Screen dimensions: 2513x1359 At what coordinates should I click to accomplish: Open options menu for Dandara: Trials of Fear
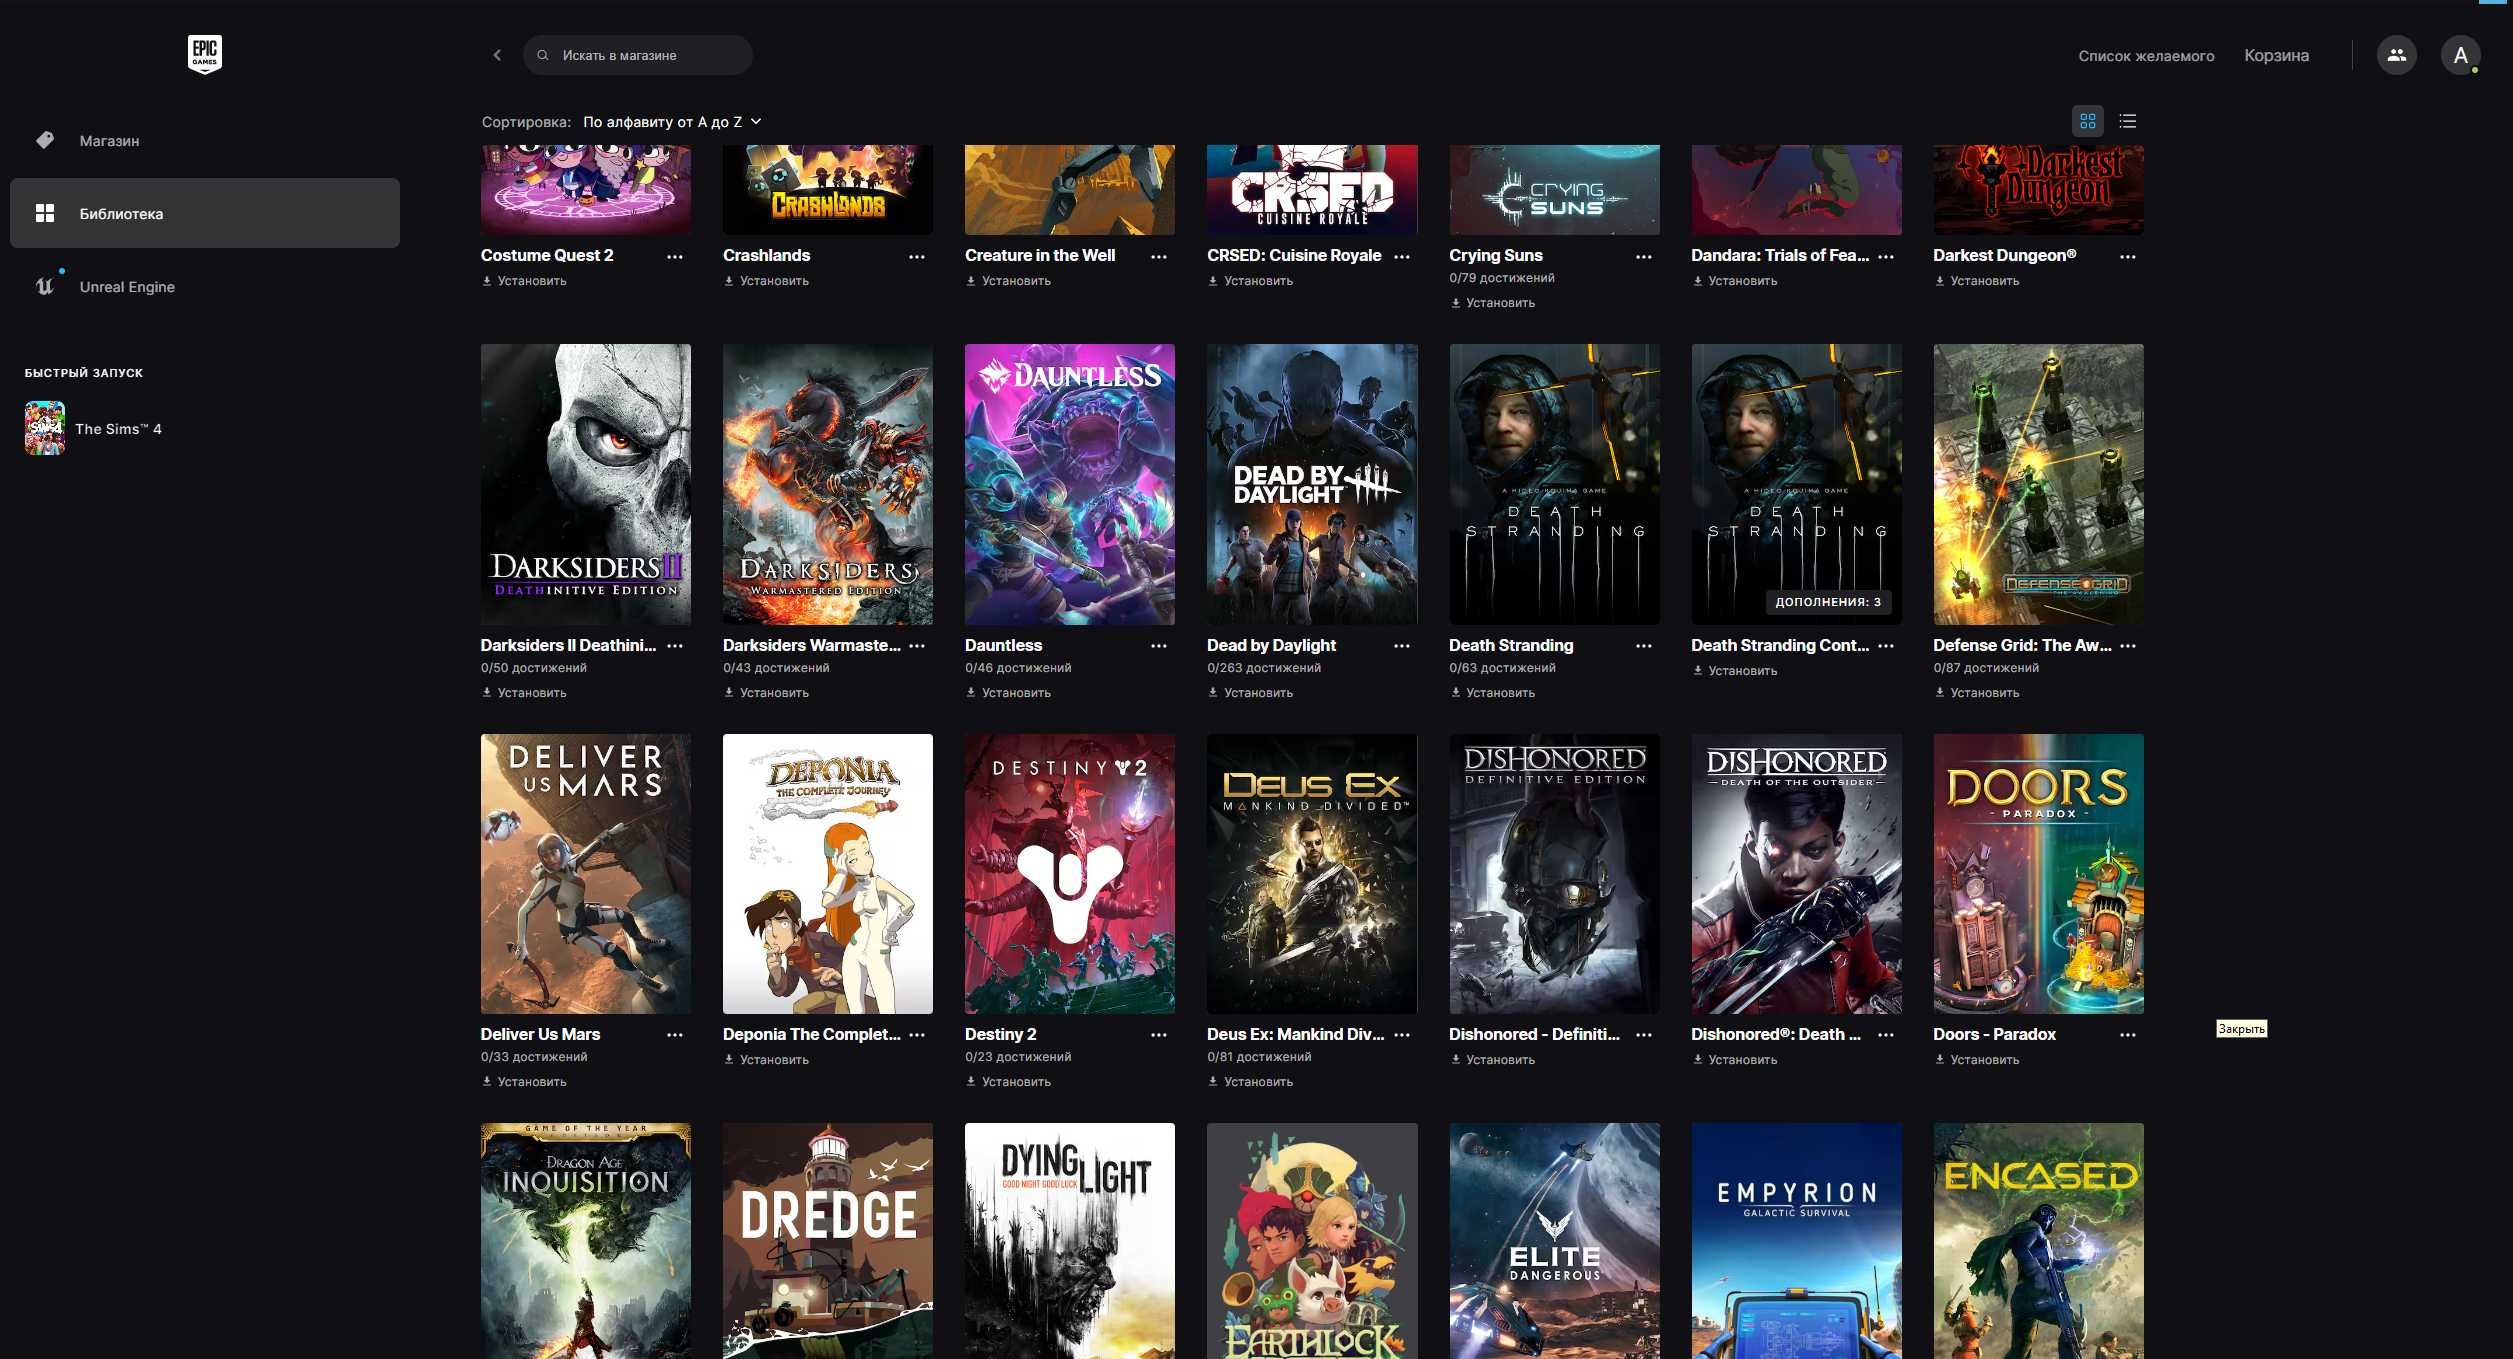(1886, 257)
